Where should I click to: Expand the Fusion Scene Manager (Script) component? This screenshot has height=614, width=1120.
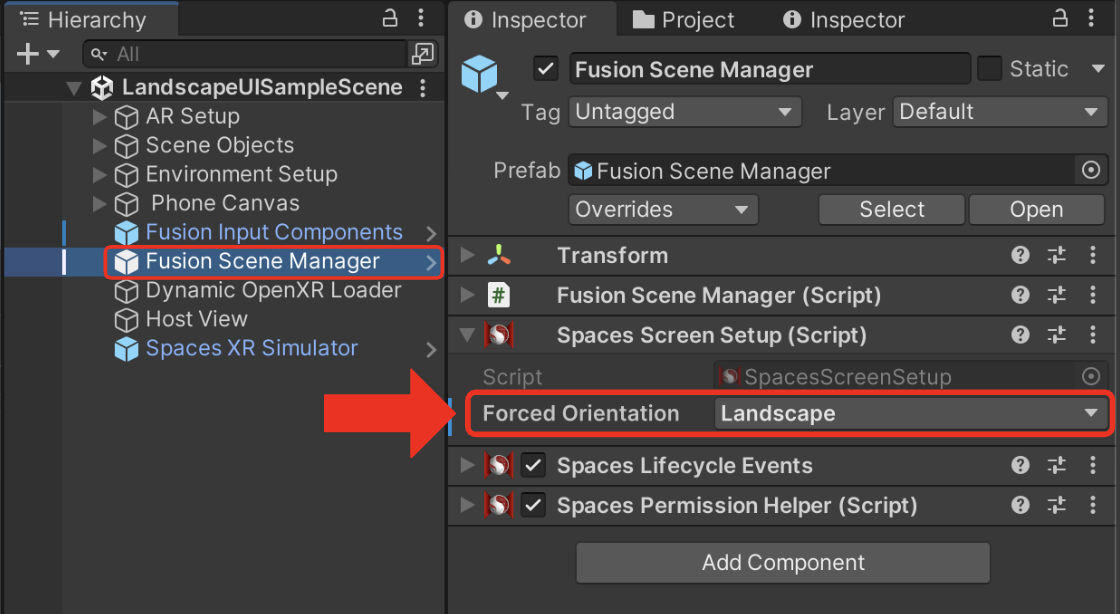coord(467,295)
